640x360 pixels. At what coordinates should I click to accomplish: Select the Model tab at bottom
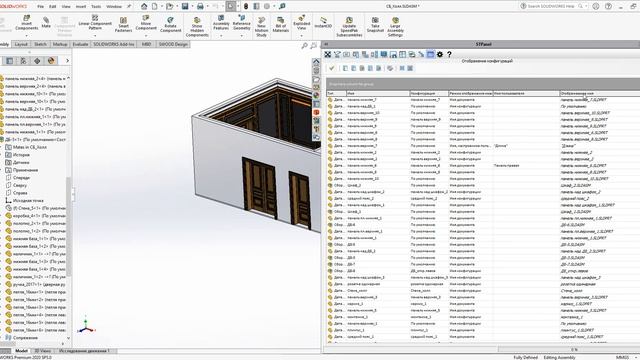point(21,351)
